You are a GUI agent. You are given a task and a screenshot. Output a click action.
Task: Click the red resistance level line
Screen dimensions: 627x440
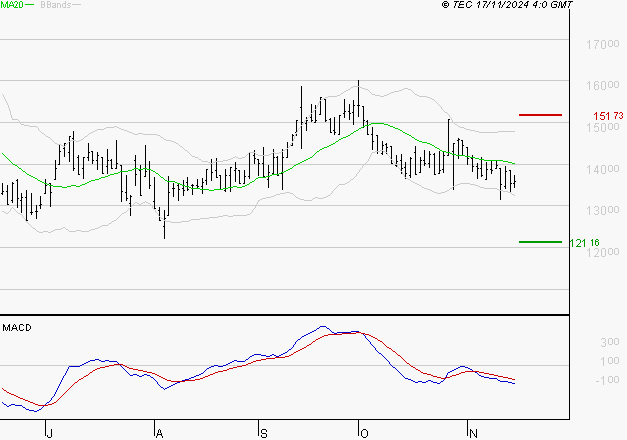tap(540, 115)
